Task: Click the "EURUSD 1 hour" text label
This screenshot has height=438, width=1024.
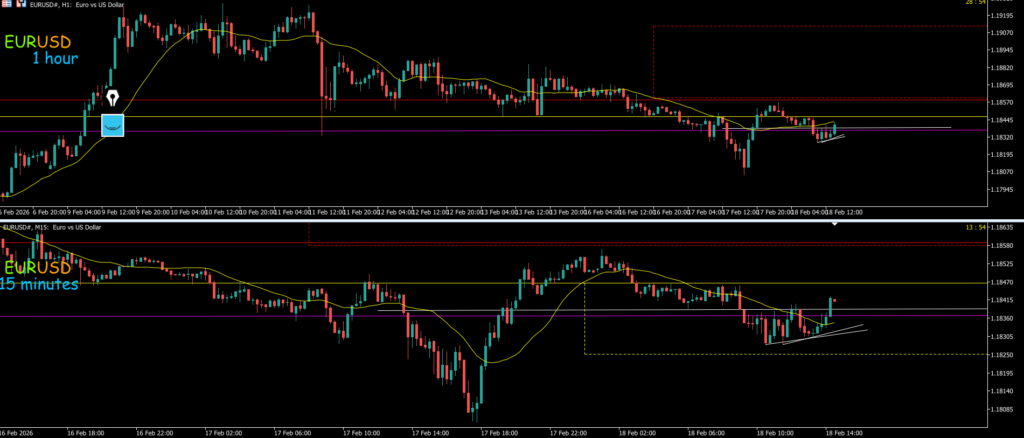Action: coord(47,50)
